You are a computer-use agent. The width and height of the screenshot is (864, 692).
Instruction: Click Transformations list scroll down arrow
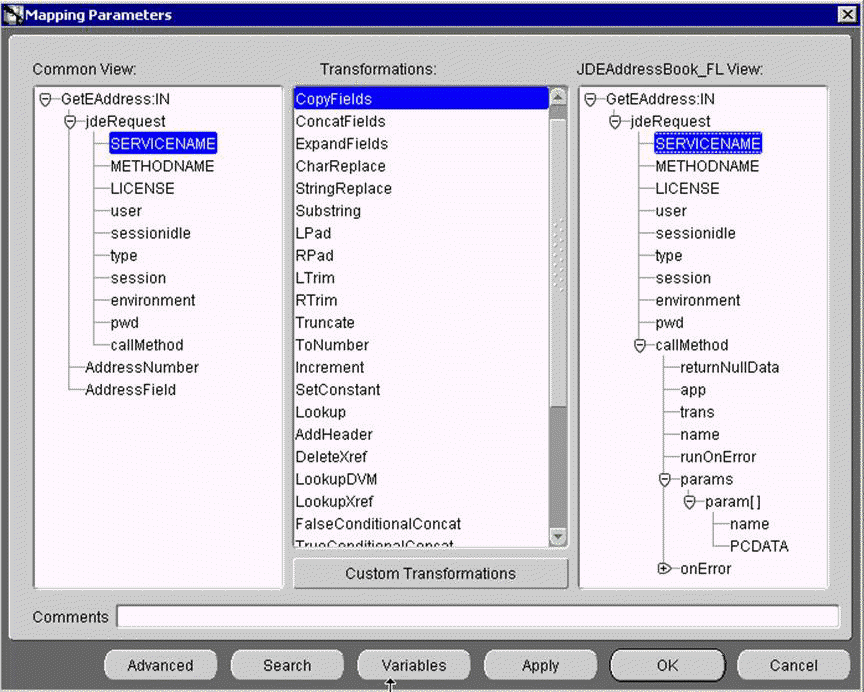coord(558,536)
